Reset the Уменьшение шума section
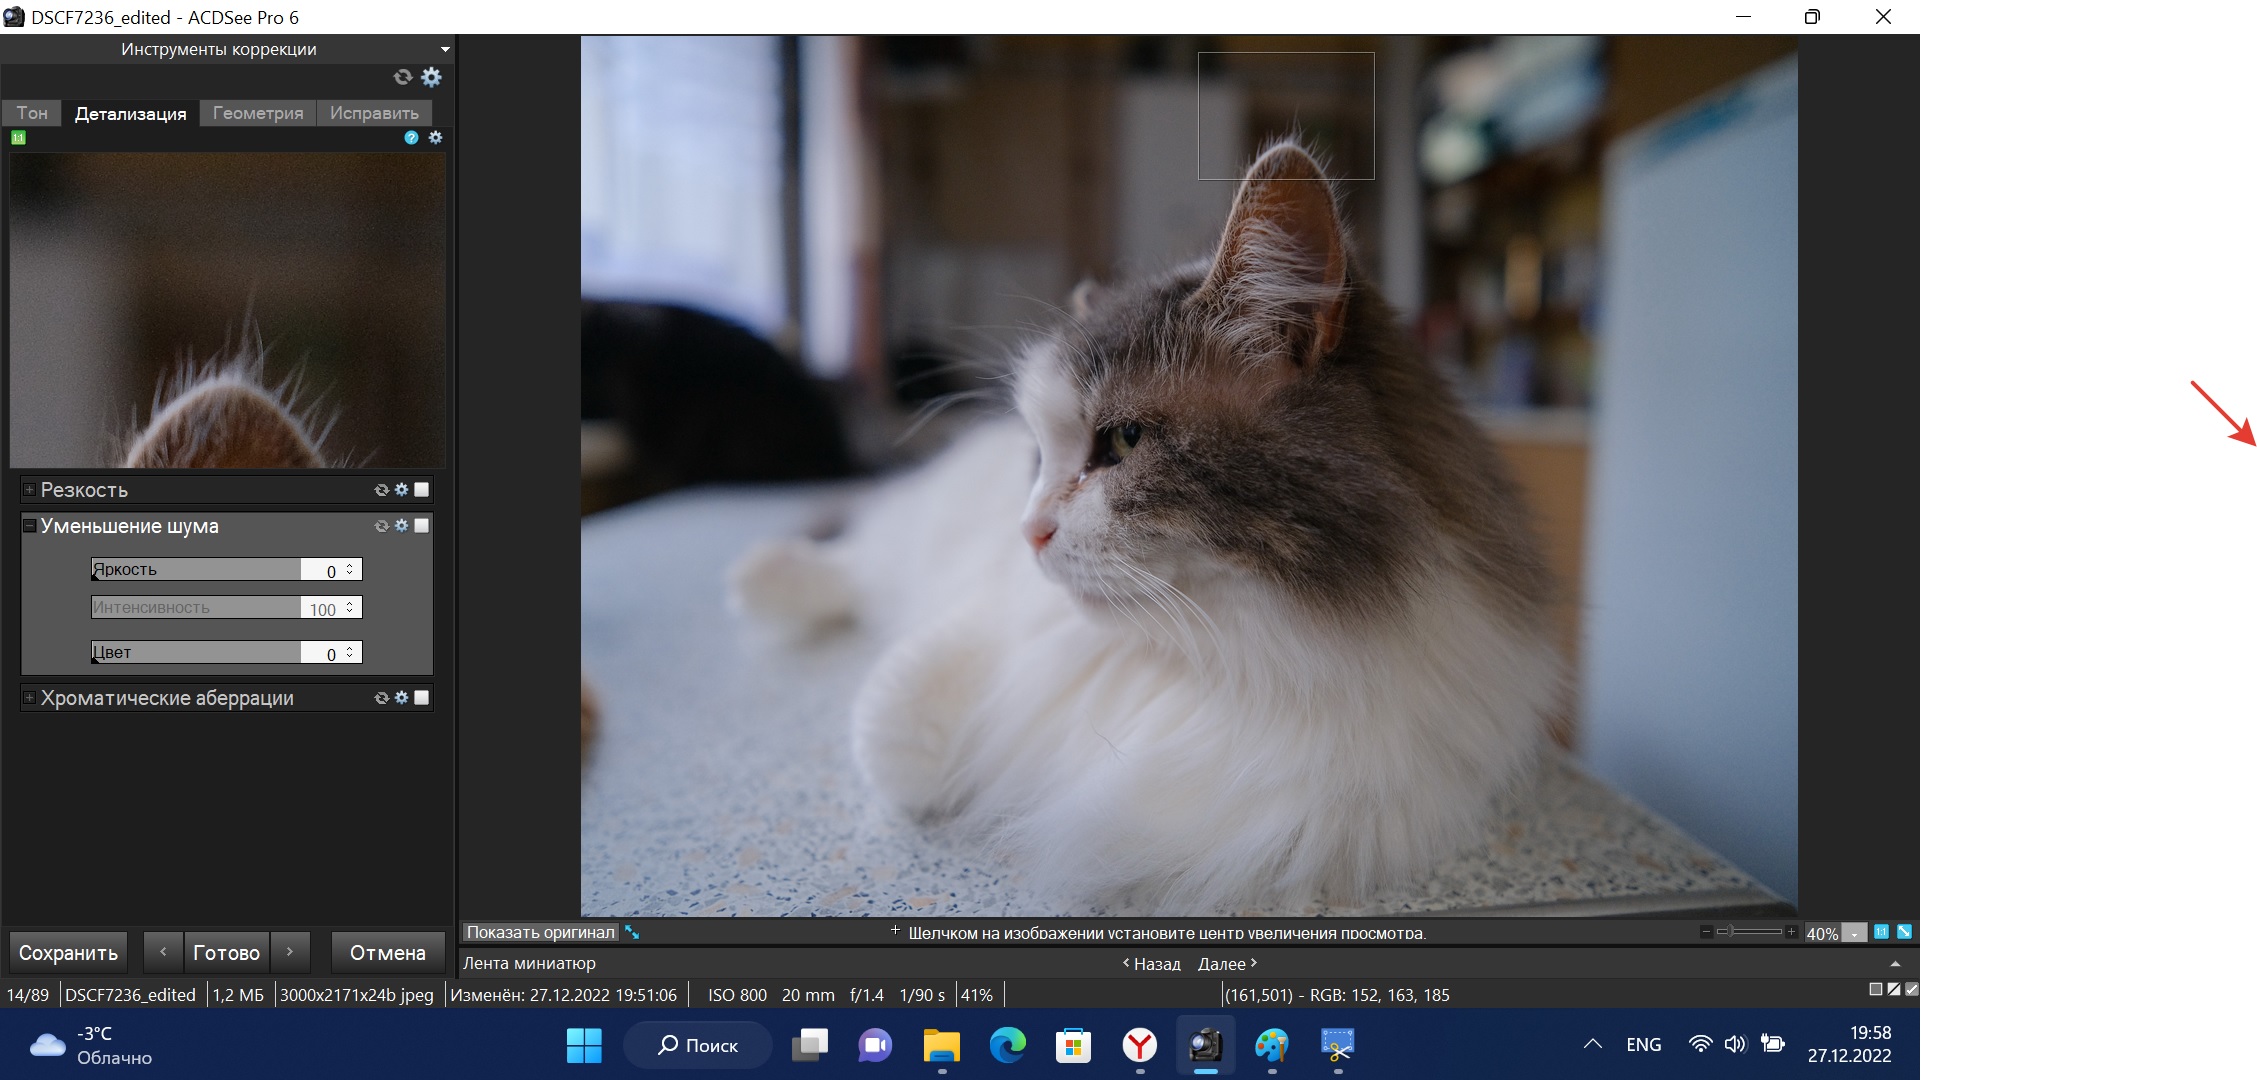Screen dimensions: 2257x1080 [381, 526]
